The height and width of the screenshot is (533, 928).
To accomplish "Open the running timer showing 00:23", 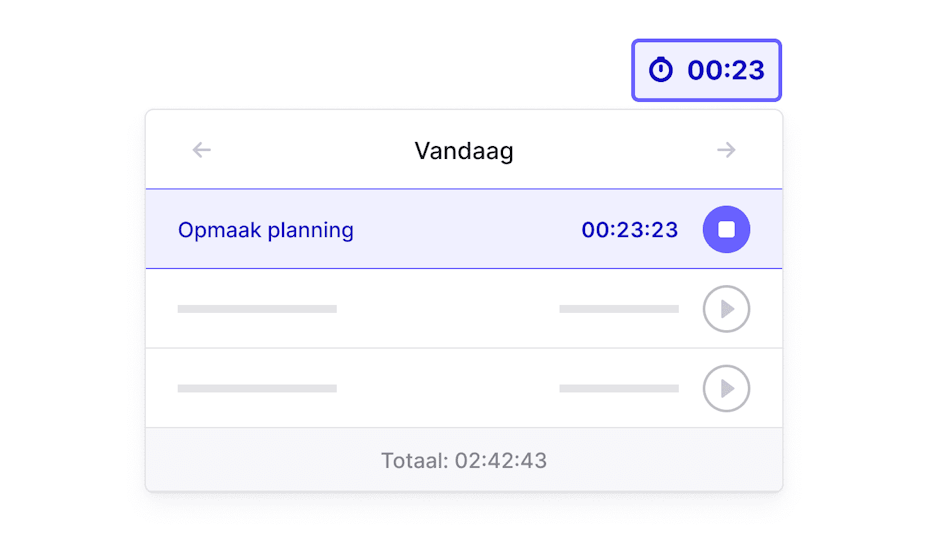I will click(x=706, y=70).
